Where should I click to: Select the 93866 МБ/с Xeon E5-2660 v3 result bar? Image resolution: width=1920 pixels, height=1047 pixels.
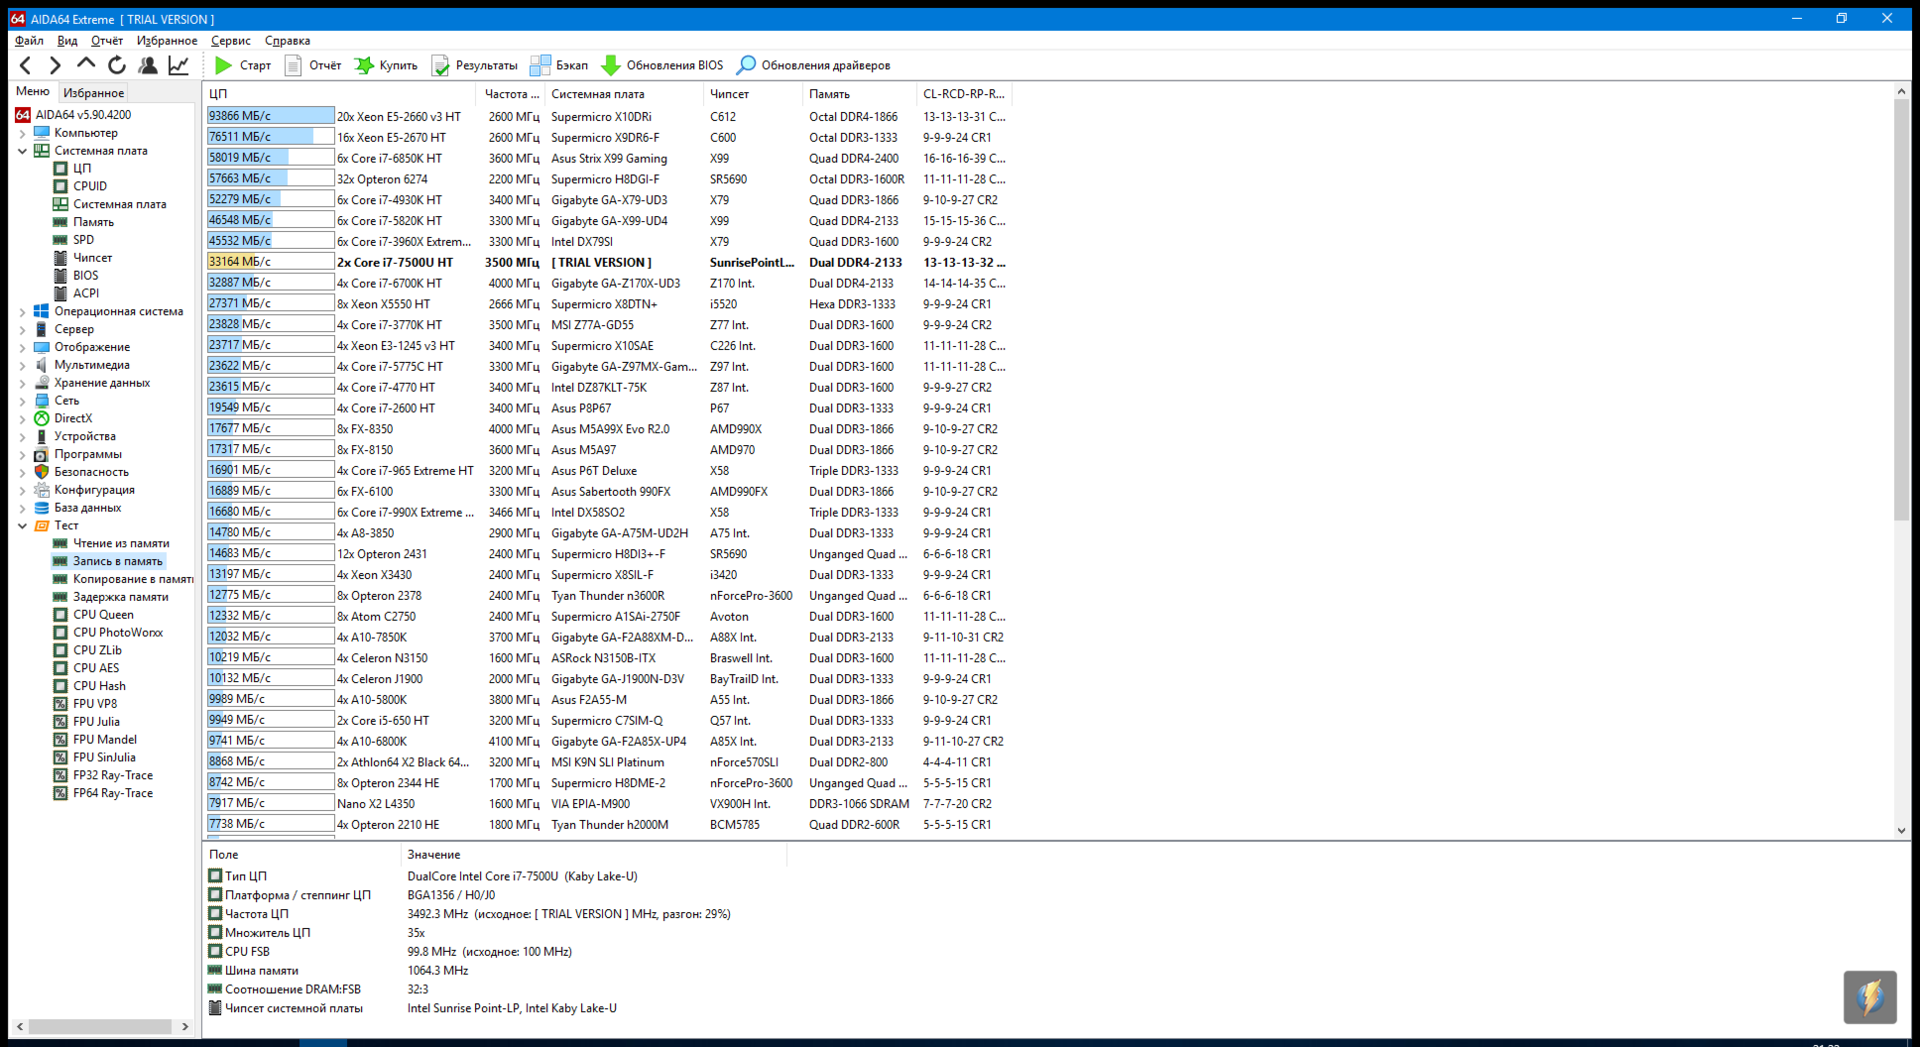(270, 117)
